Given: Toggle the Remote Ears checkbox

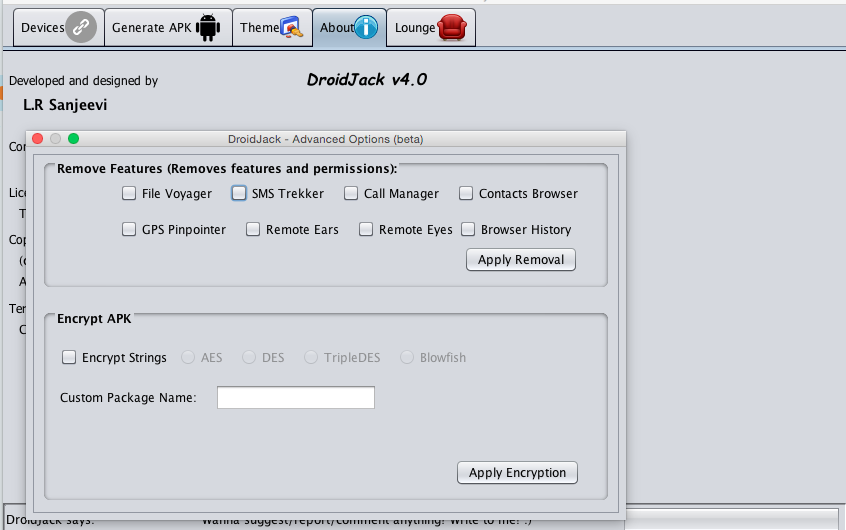Looking at the screenshot, I should 253,229.
